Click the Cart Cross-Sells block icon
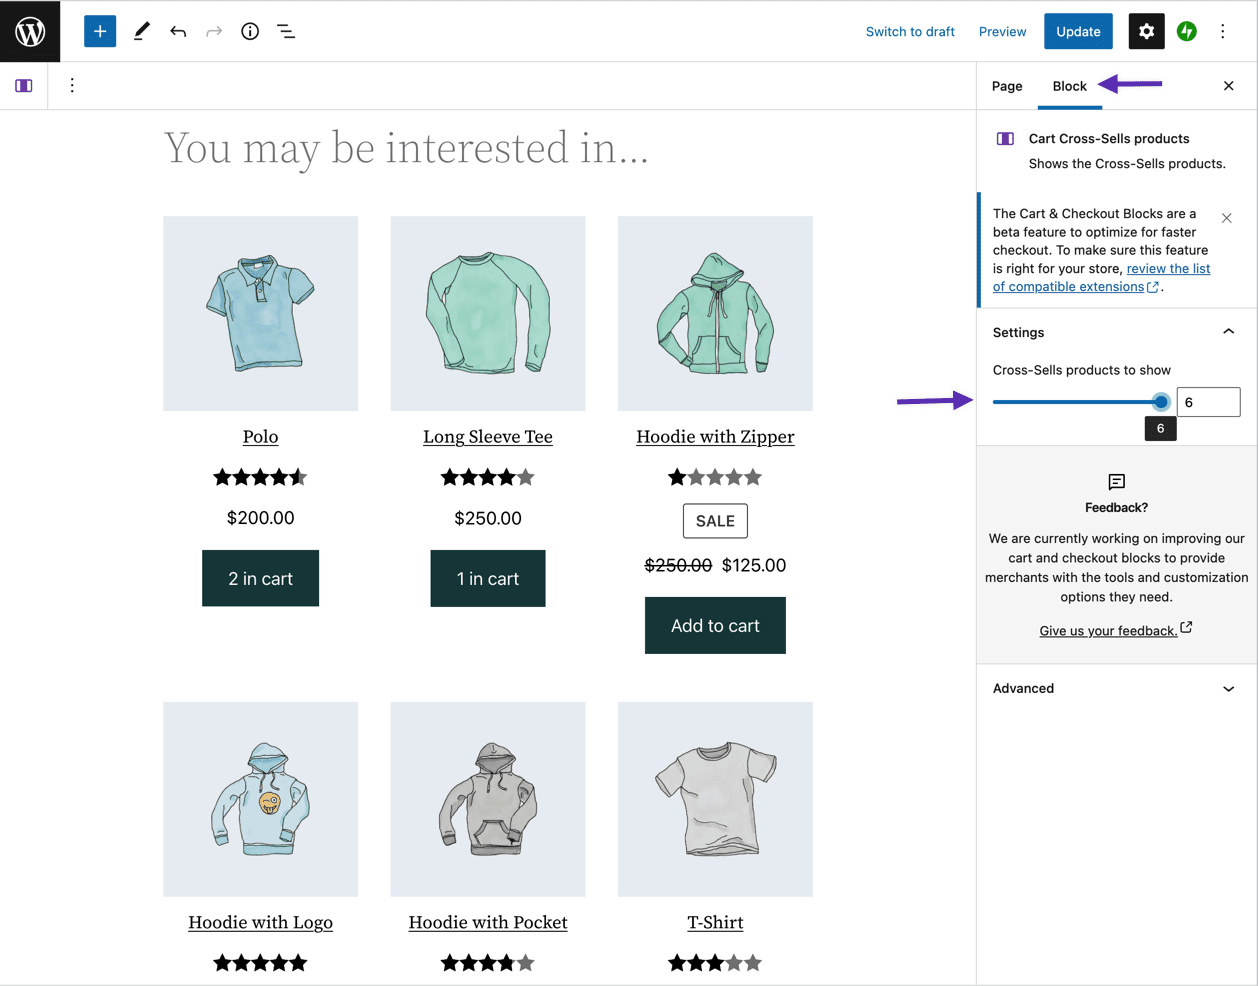The height and width of the screenshot is (986, 1258). coord(1004,138)
